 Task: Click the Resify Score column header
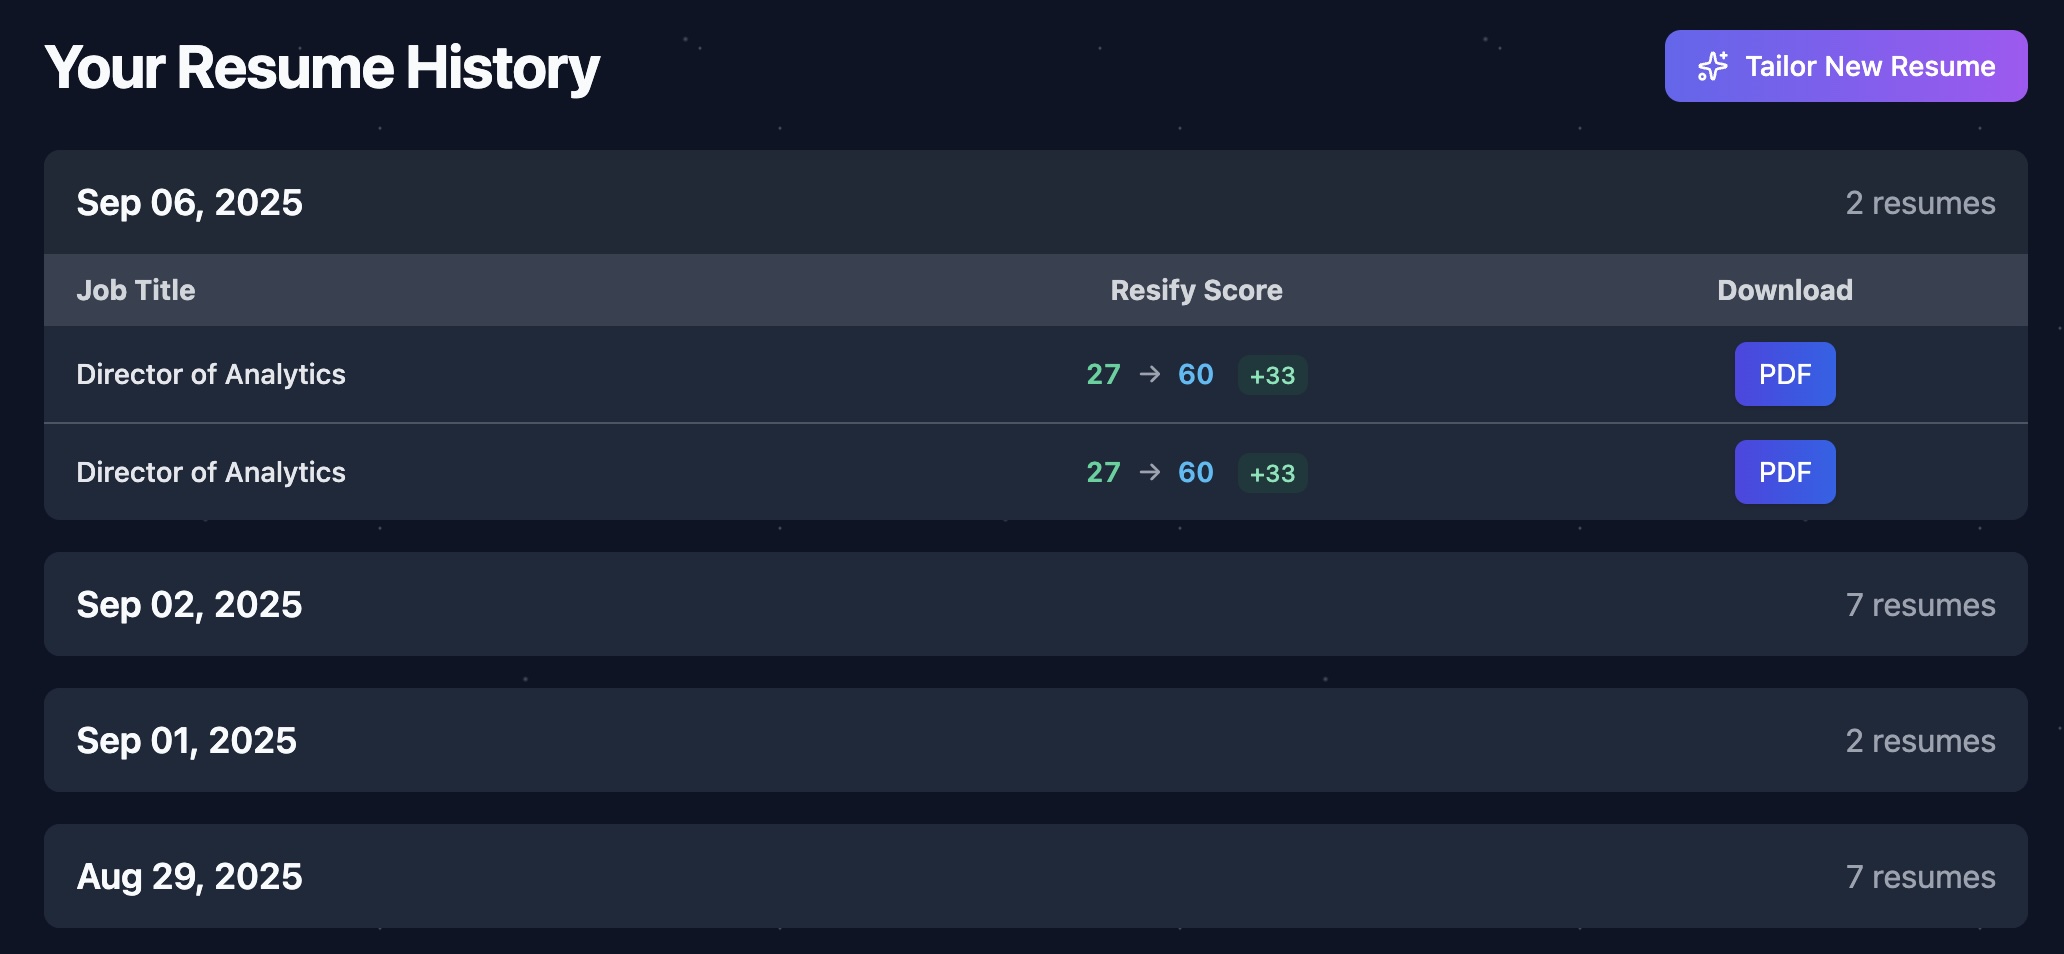(1196, 290)
